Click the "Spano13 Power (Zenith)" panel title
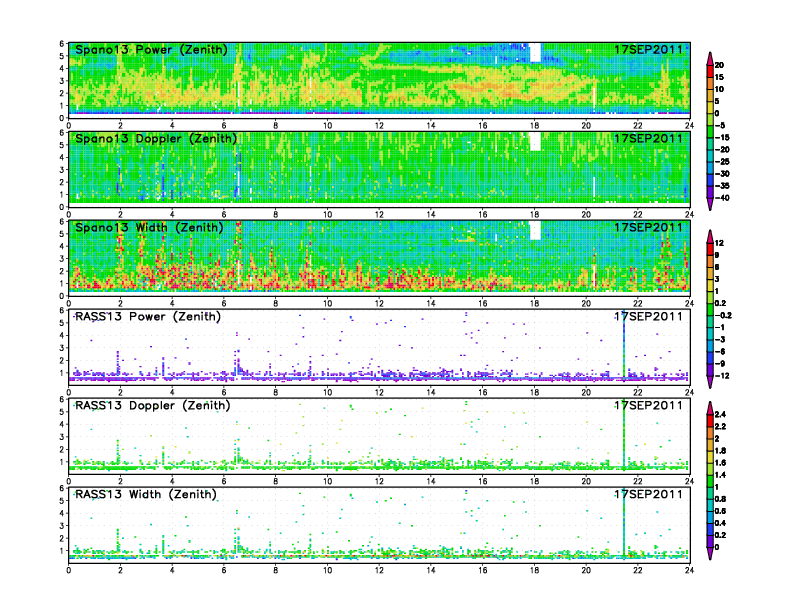The width and height of the screenshot is (792, 612). click(151, 50)
